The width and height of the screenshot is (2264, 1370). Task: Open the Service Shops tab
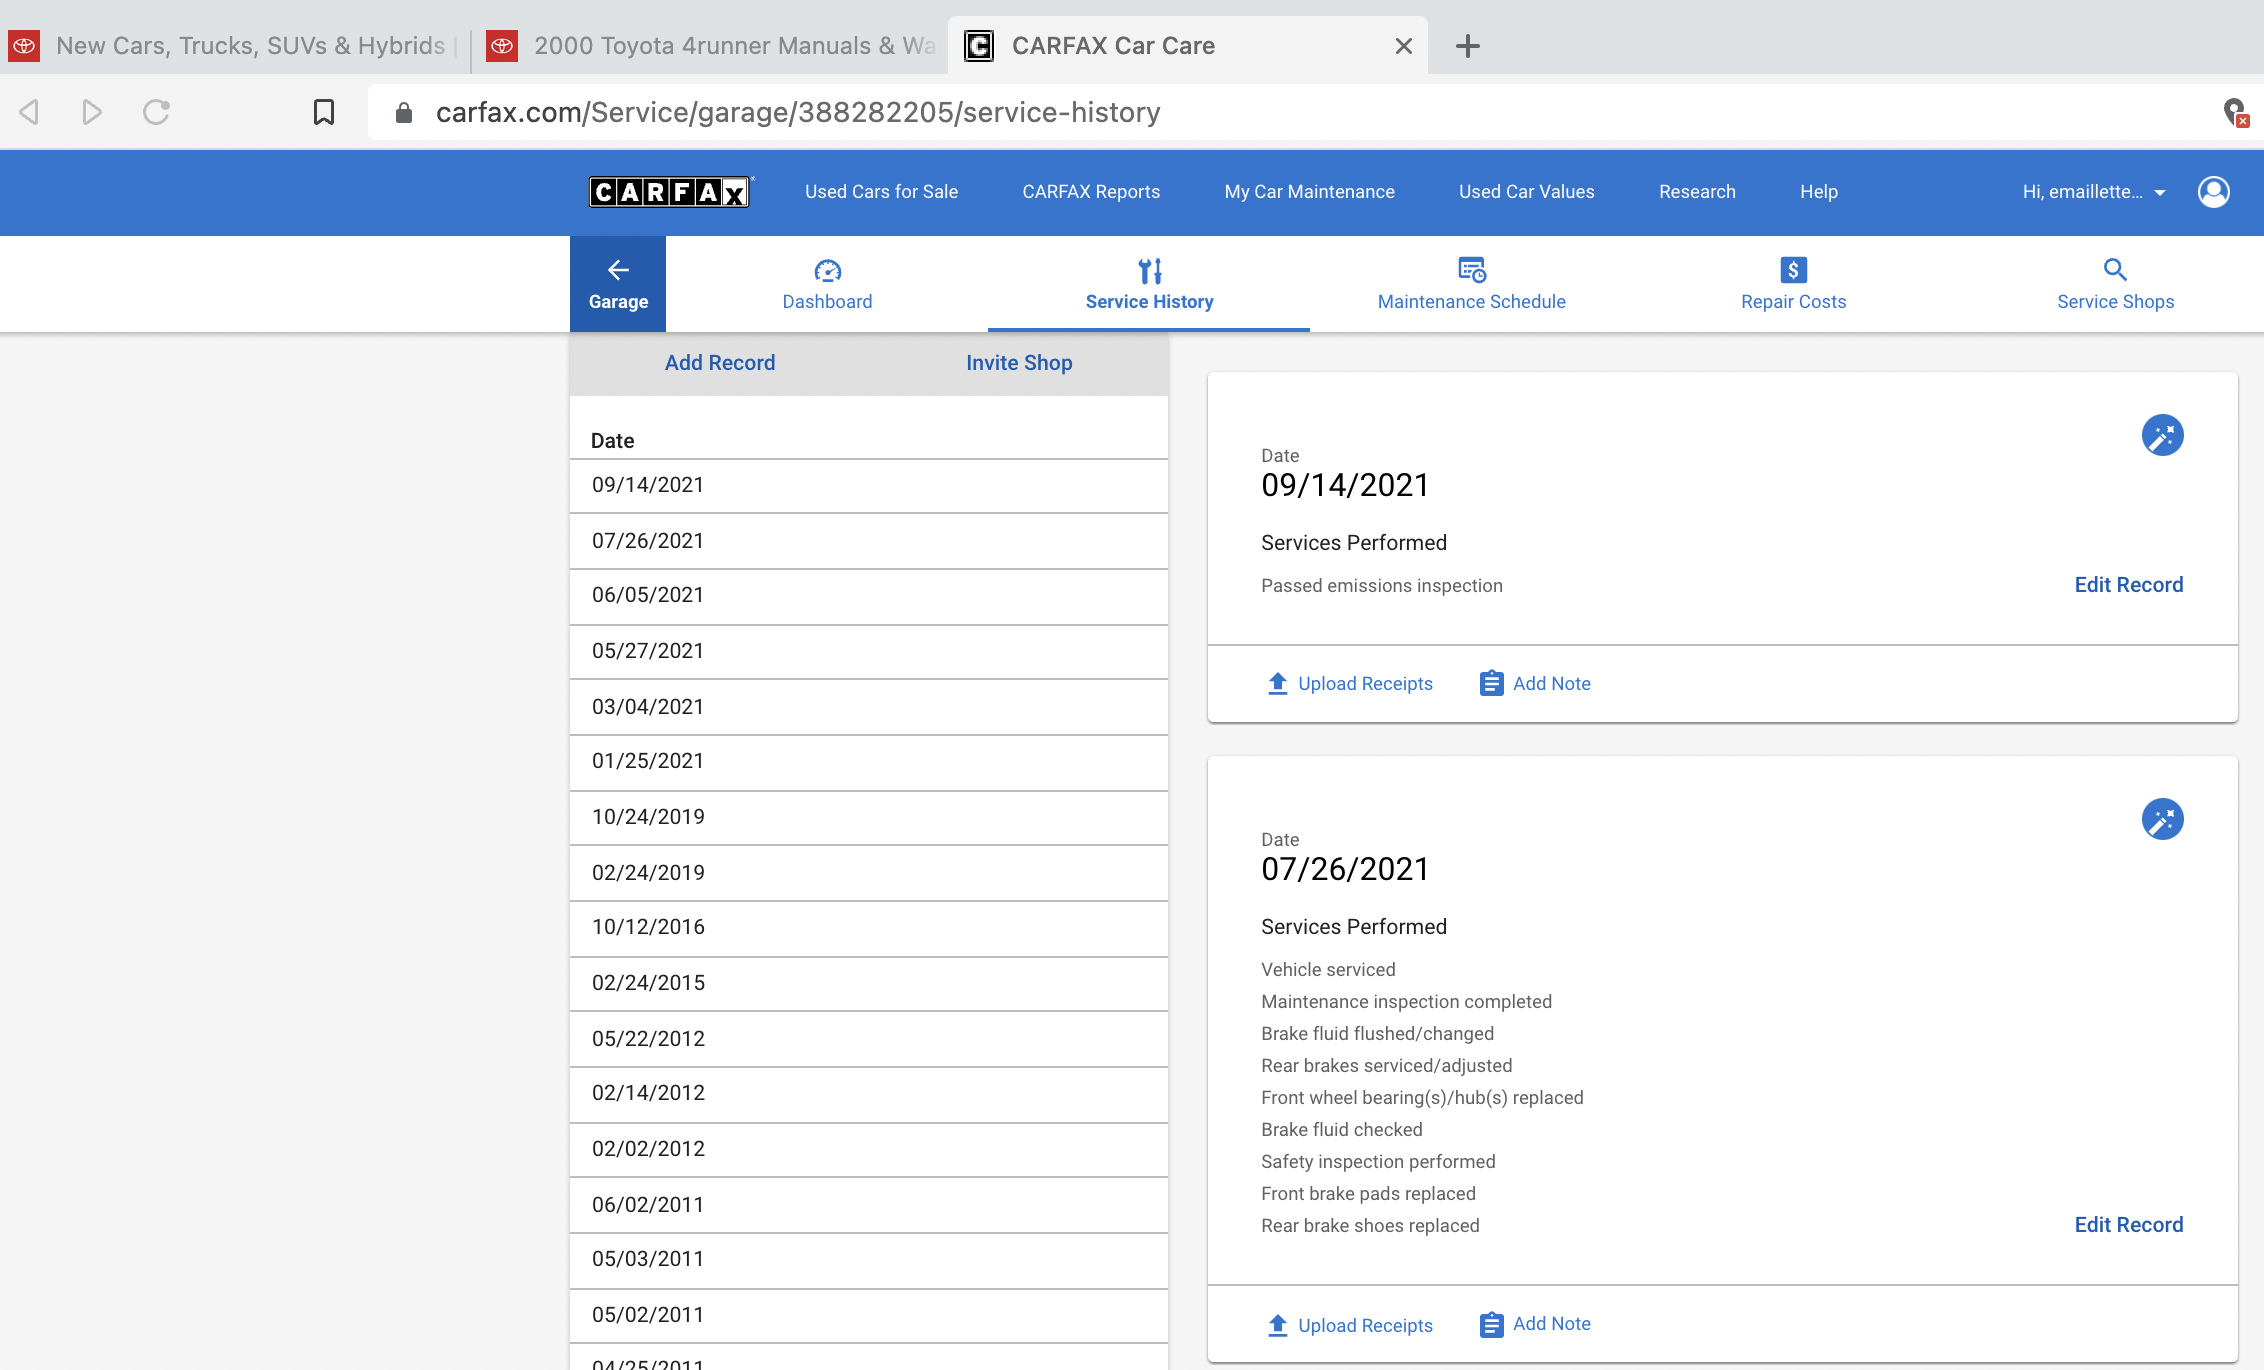(2115, 284)
